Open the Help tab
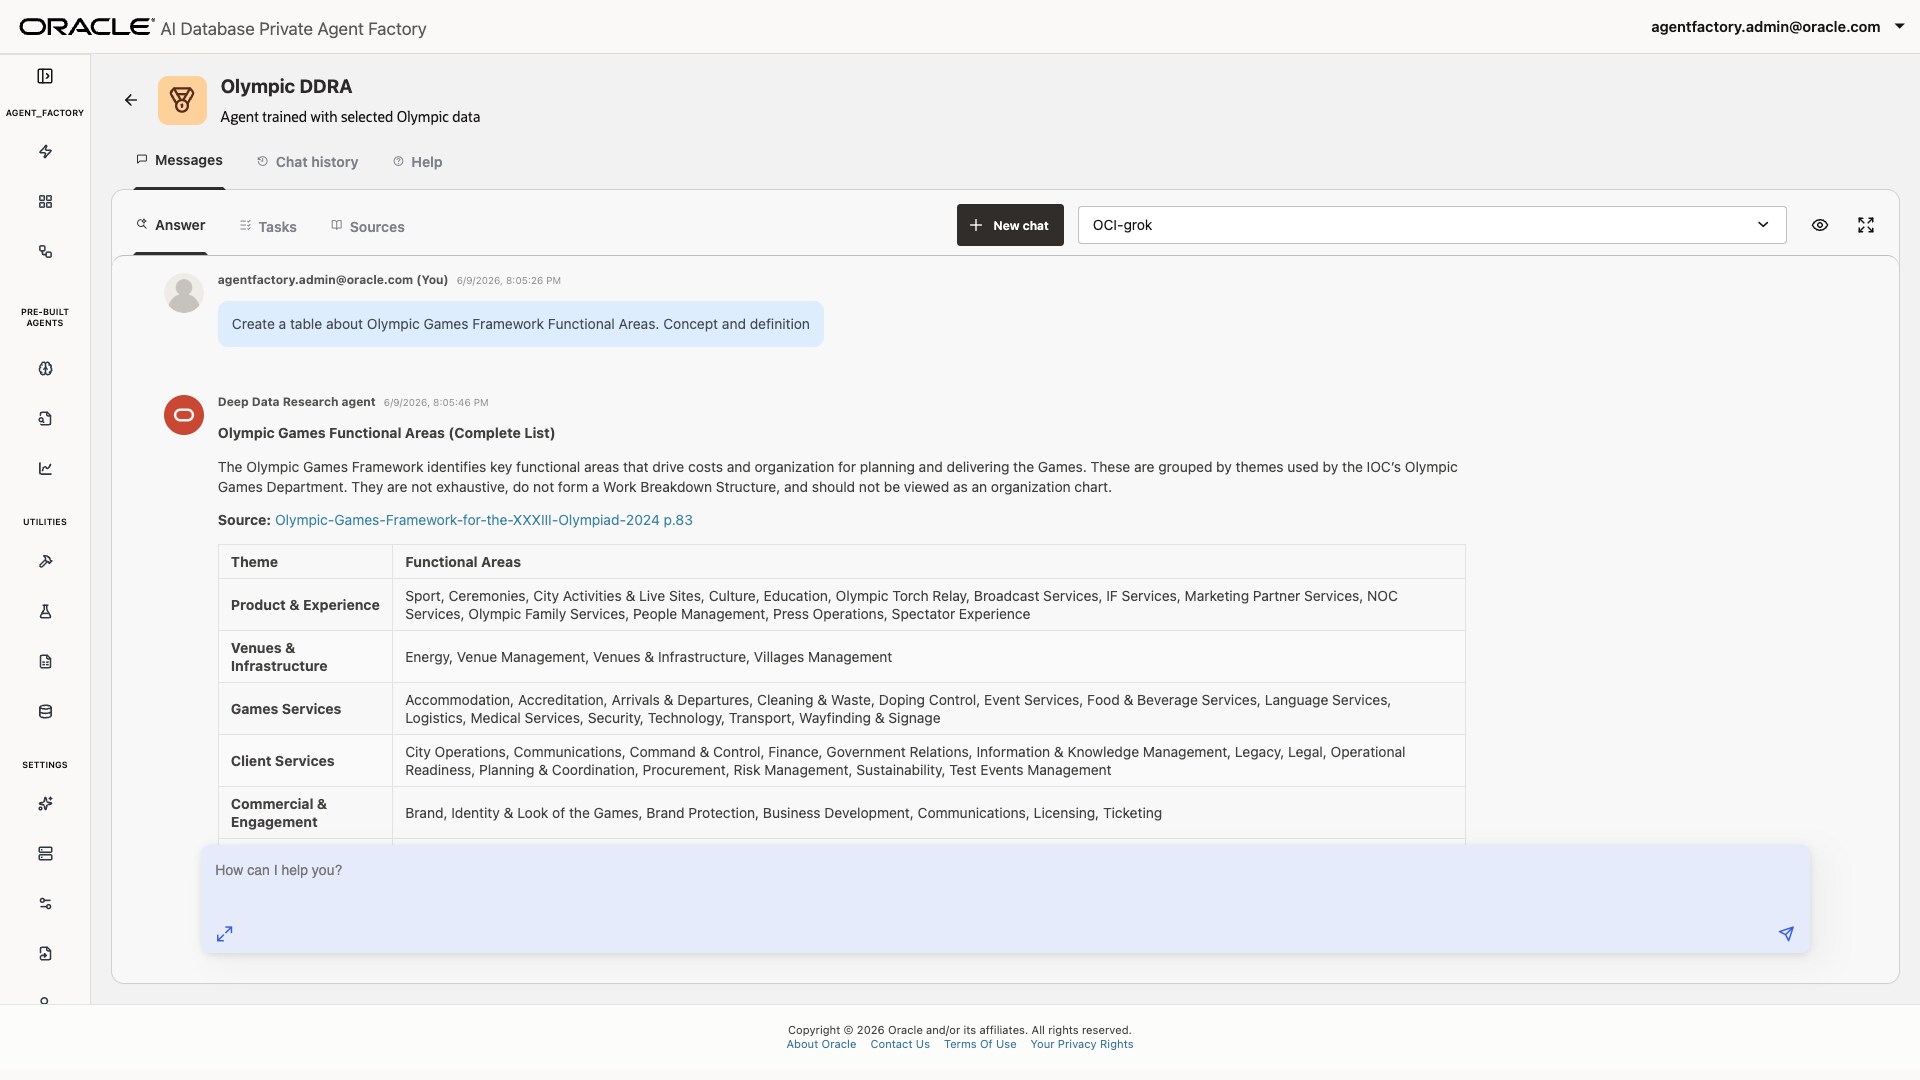Viewport: 1920px width, 1080px height. (417, 162)
